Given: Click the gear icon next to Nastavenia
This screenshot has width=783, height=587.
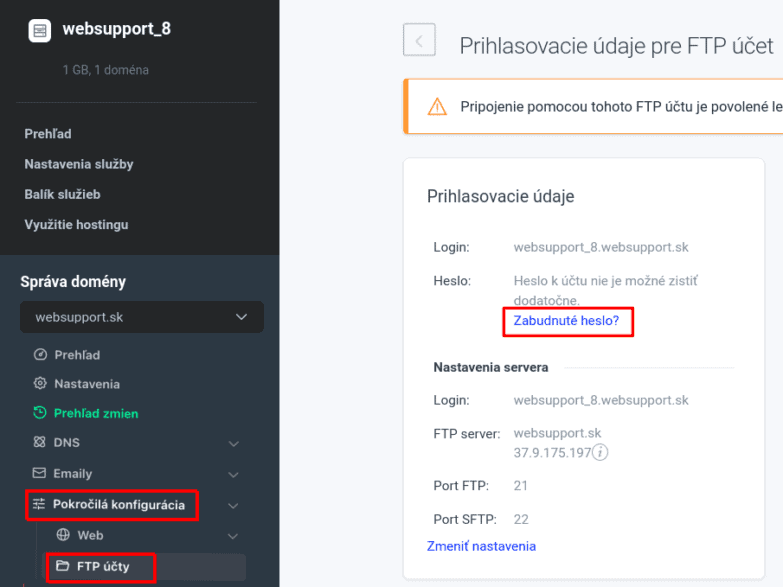Looking at the screenshot, I should 40,384.
